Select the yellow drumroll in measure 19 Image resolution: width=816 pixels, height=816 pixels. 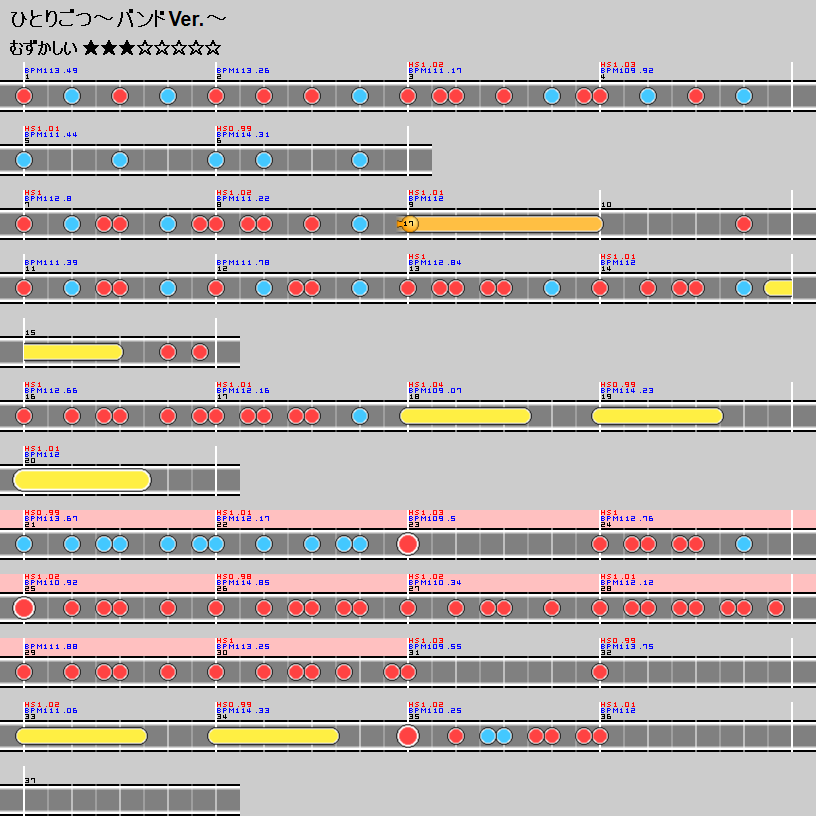point(657,416)
